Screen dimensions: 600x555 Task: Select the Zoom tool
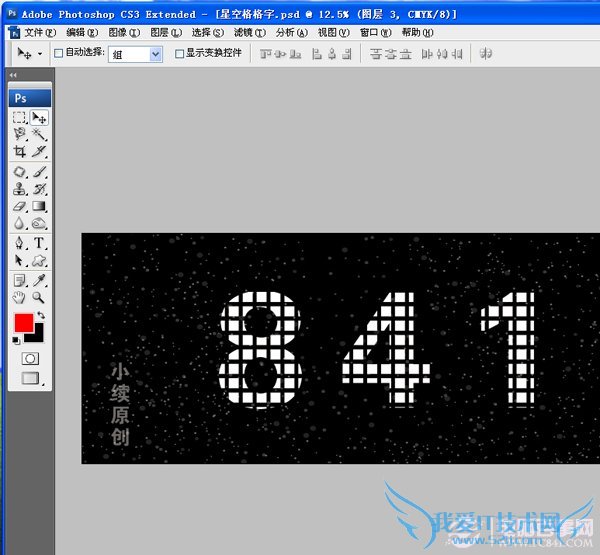39,297
